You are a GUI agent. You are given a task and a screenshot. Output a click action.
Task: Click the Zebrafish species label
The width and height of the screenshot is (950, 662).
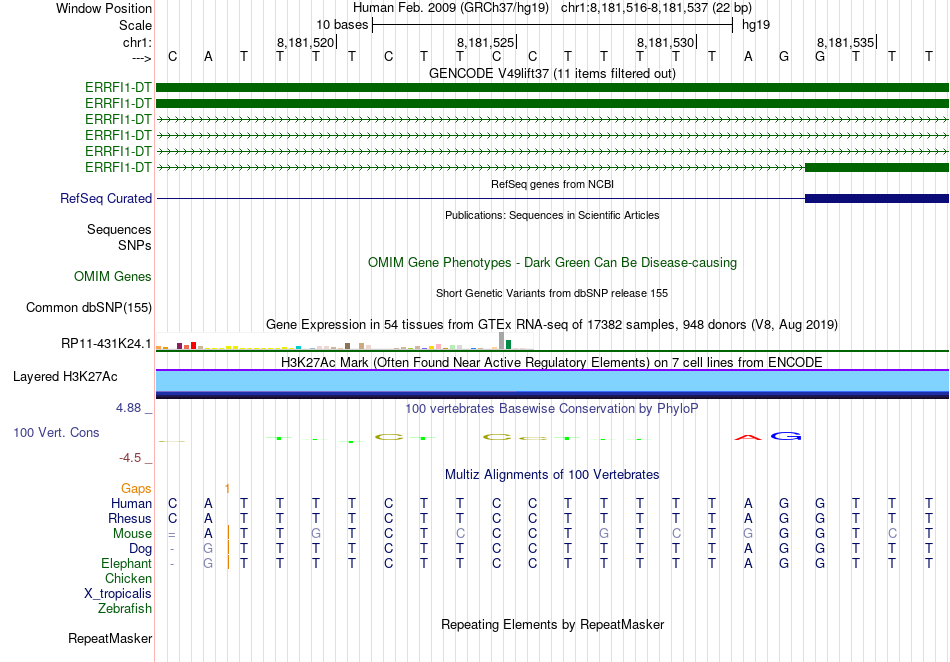click(x=125, y=608)
